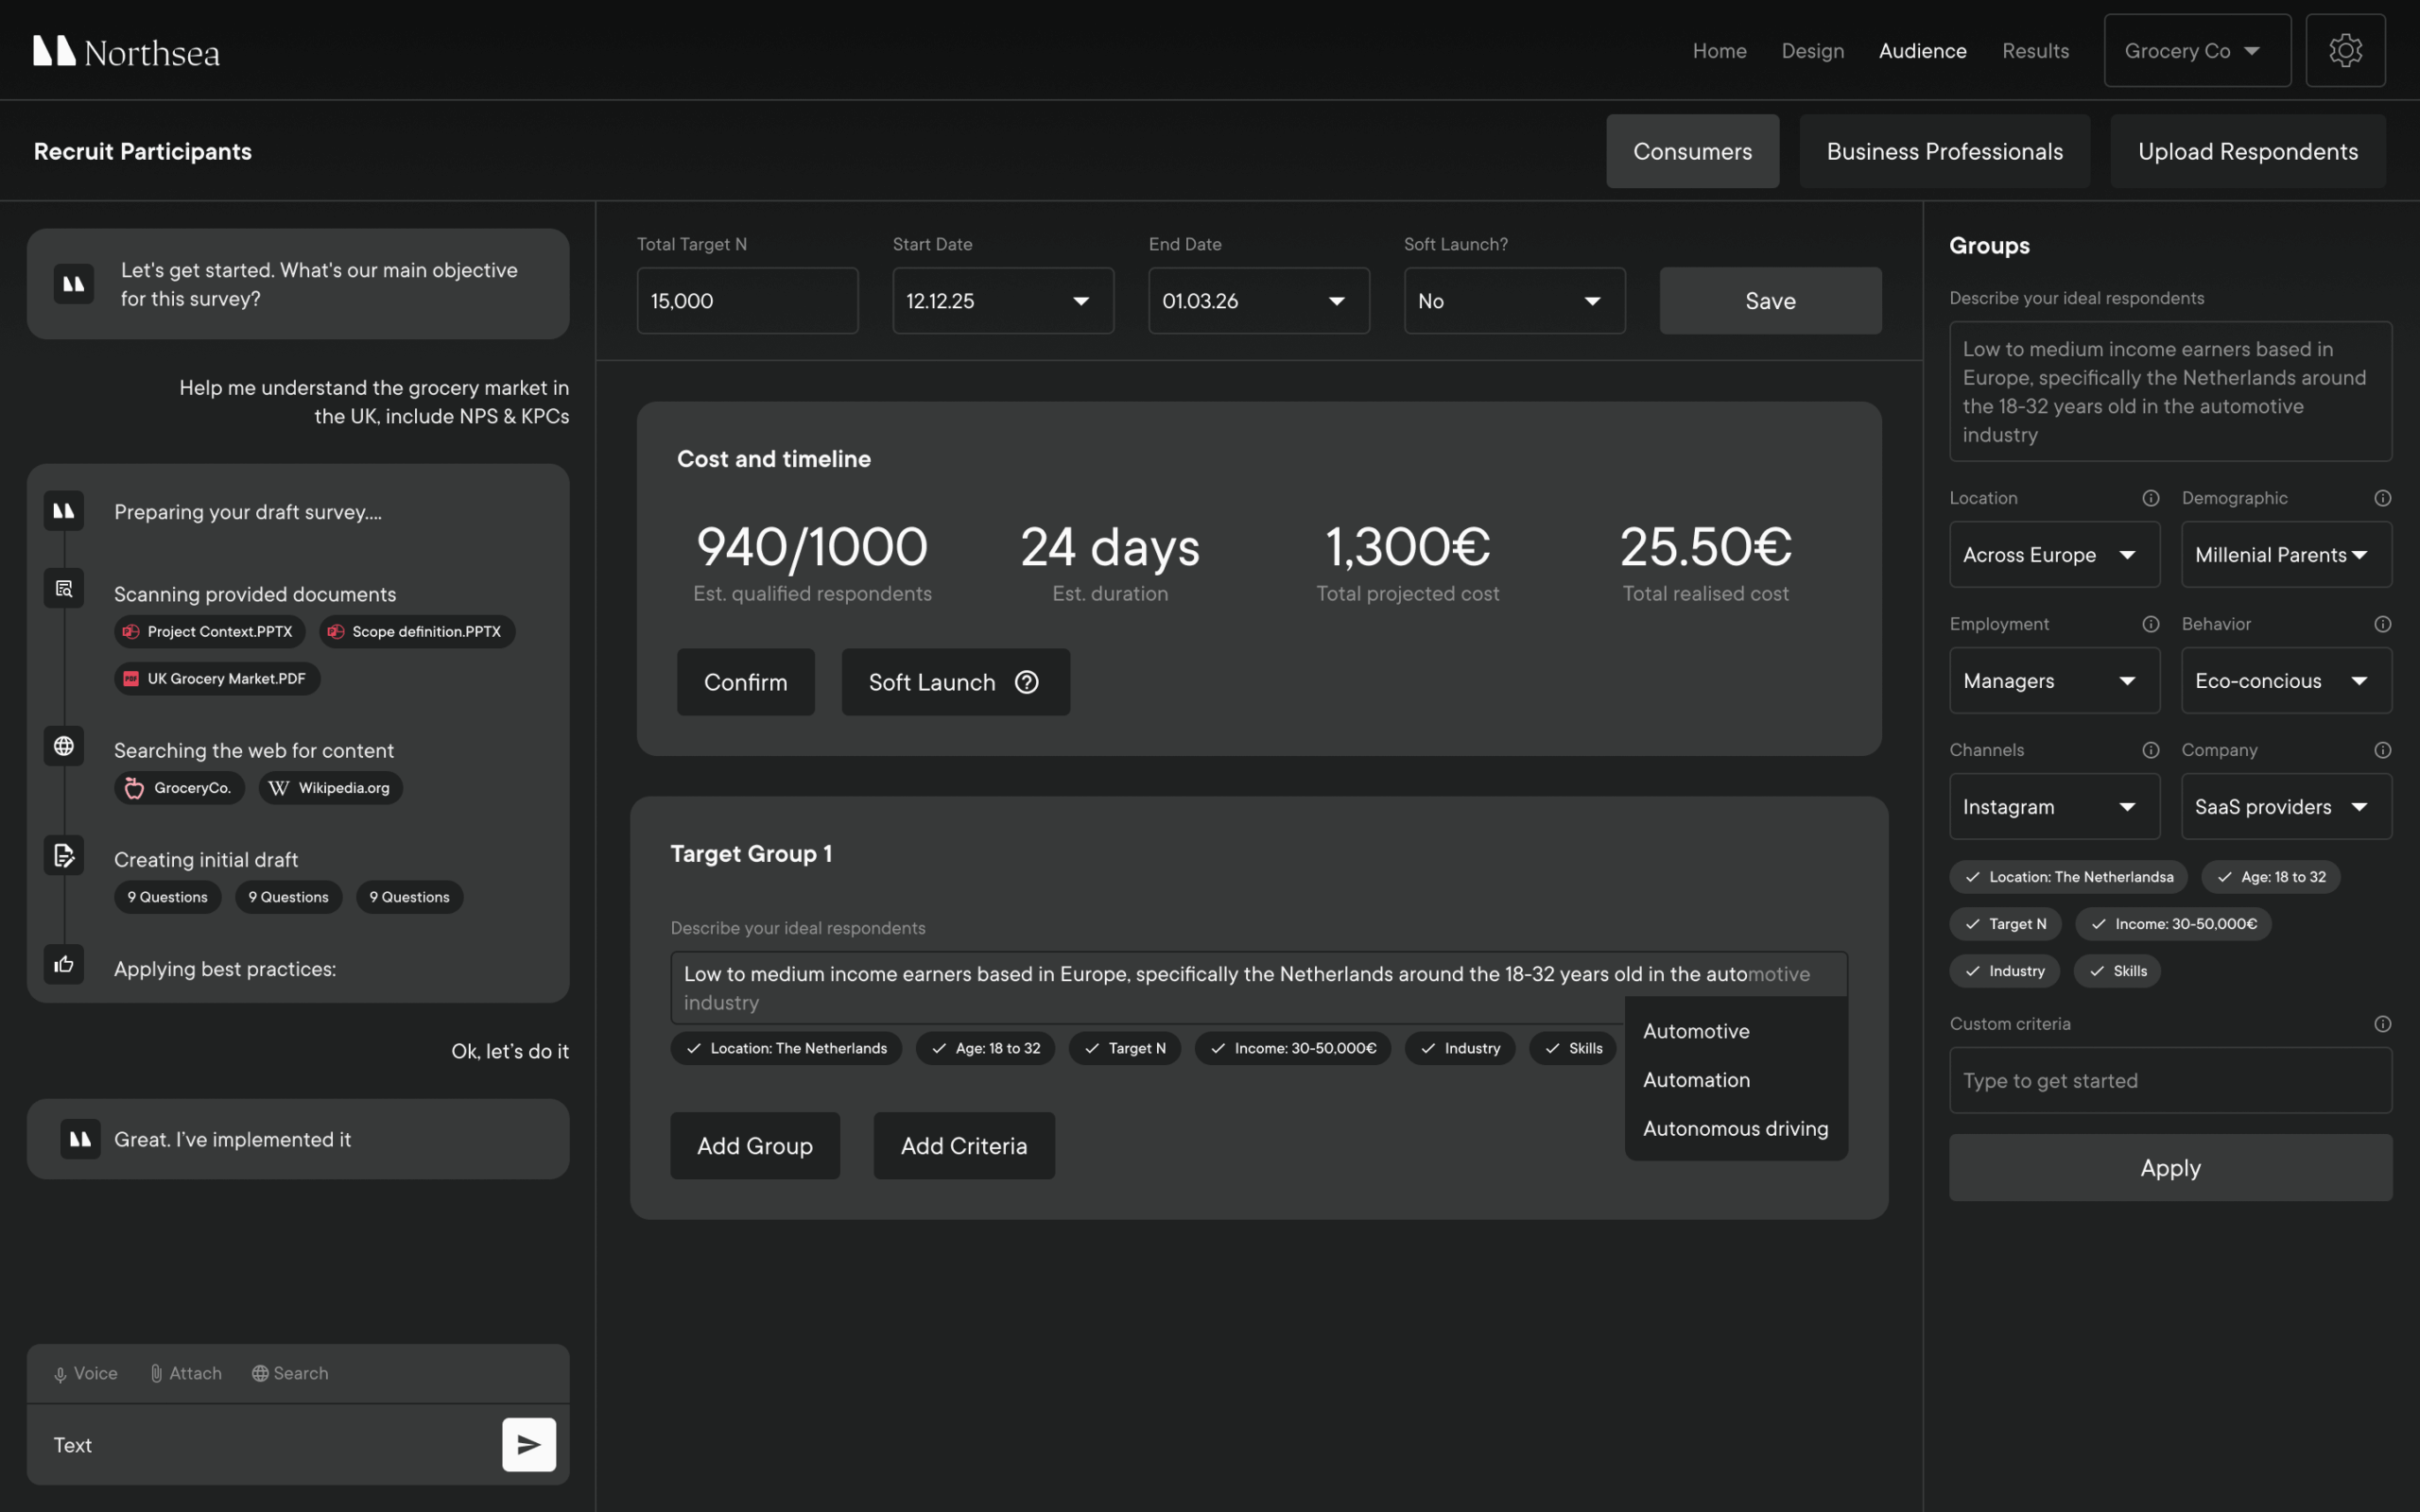Uncheck the Skills criteria chip
This screenshot has width=2420, height=1512.
coord(2117,970)
